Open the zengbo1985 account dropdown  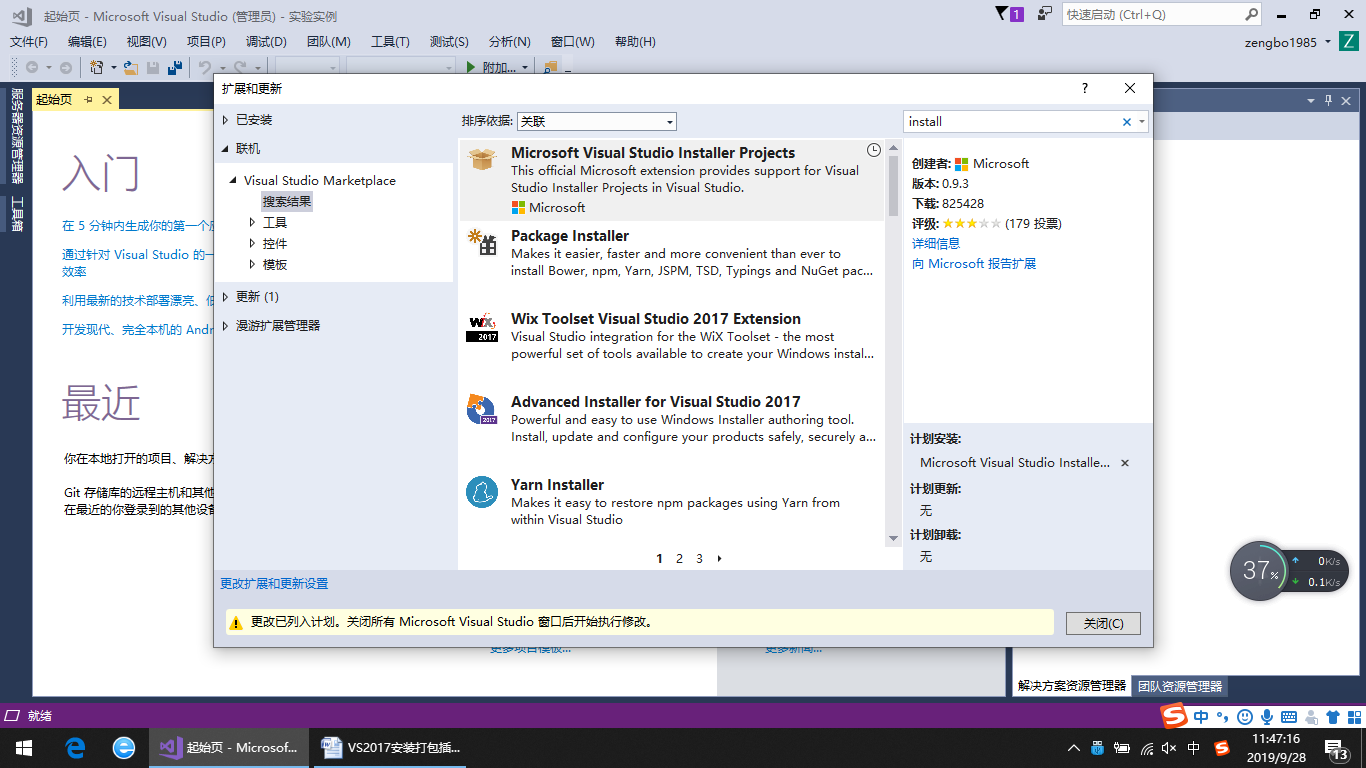[1328, 42]
